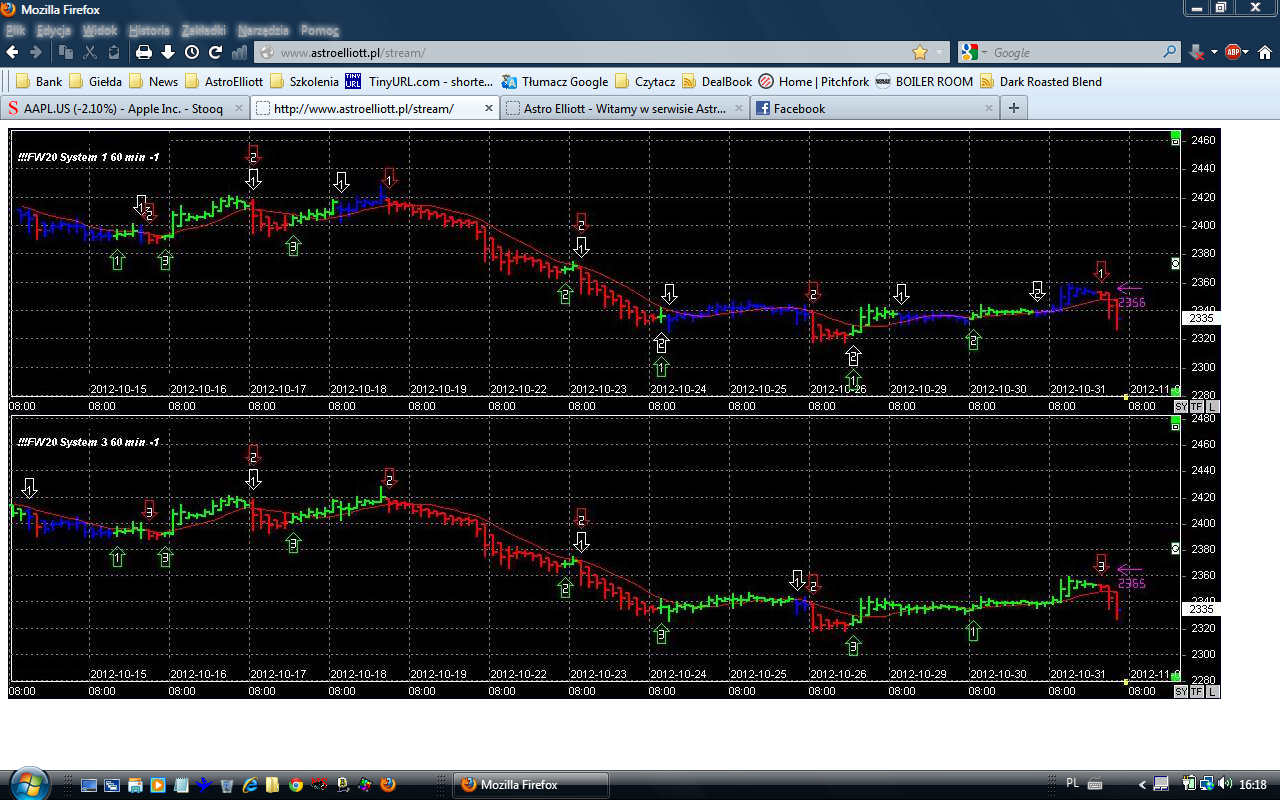Open history with the clock icon
Screen dimensions: 1280x800
191,52
